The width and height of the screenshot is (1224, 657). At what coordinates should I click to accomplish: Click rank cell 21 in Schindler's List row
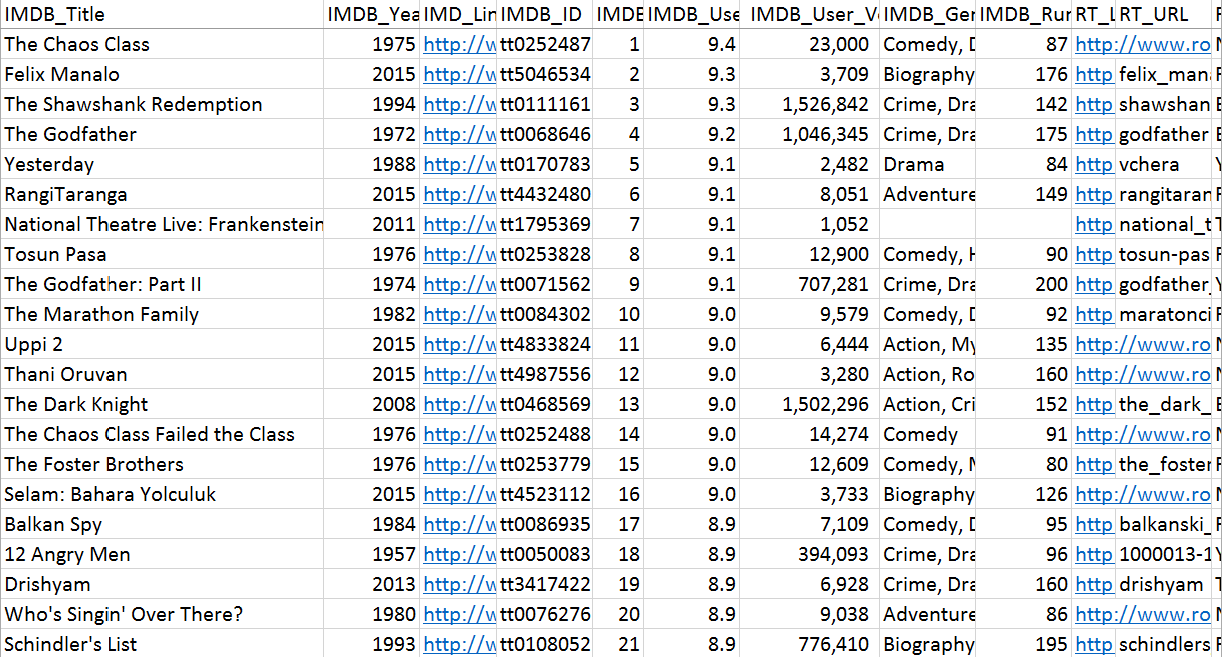[618, 644]
